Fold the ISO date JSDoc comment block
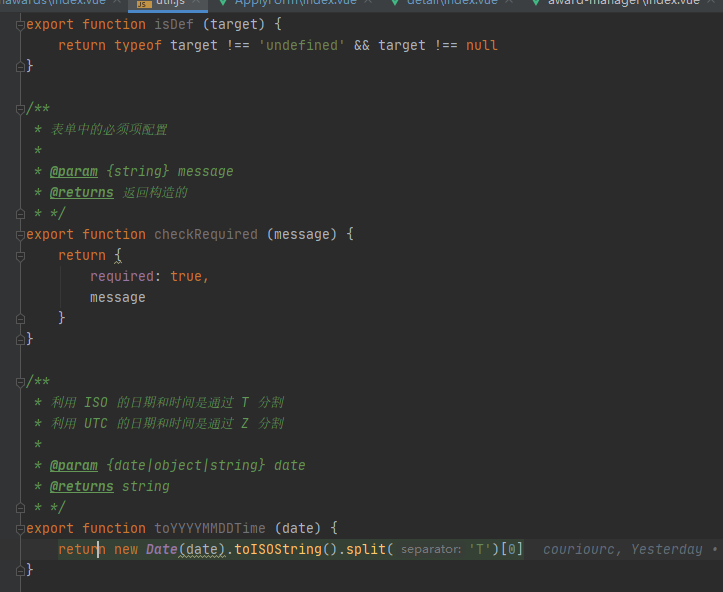The image size is (723, 592). pos(20,381)
